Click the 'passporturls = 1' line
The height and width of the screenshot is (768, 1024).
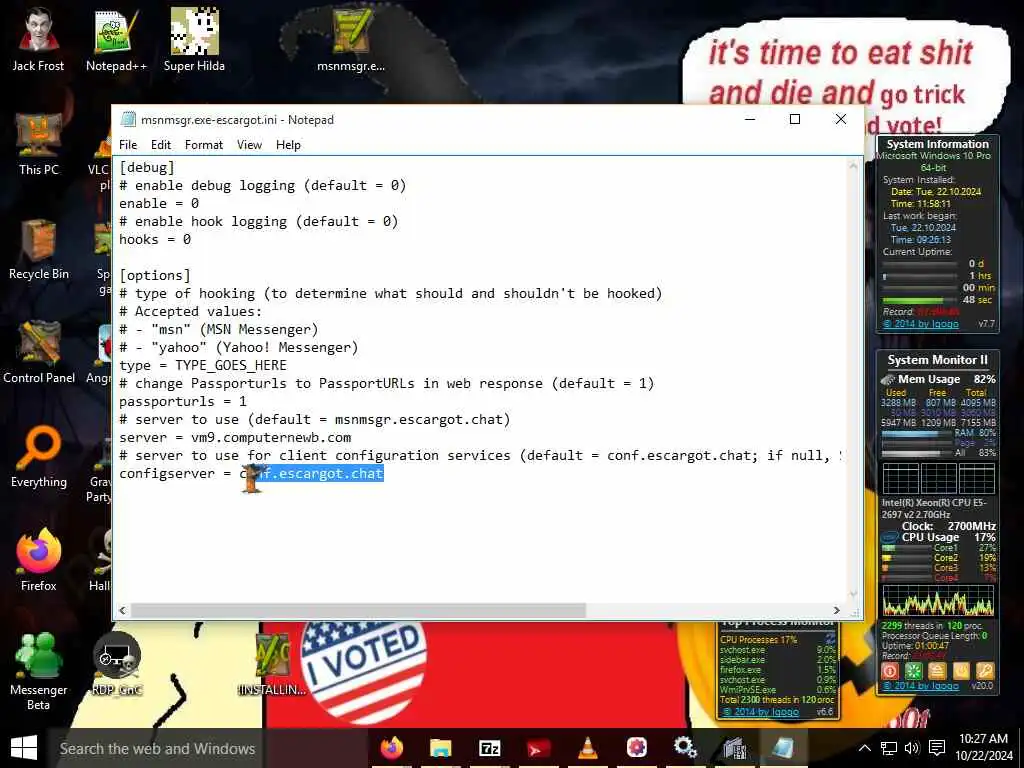(183, 402)
